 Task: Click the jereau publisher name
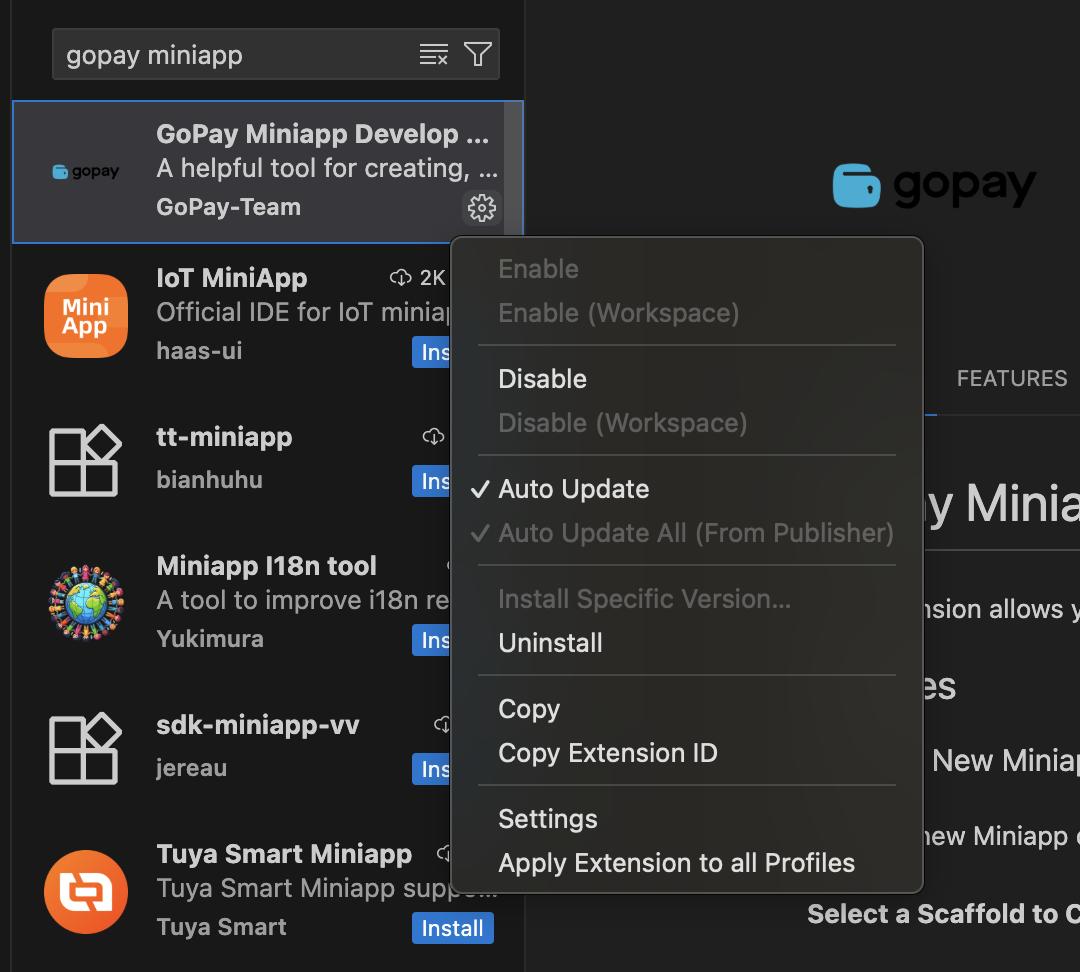[x=191, y=767]
